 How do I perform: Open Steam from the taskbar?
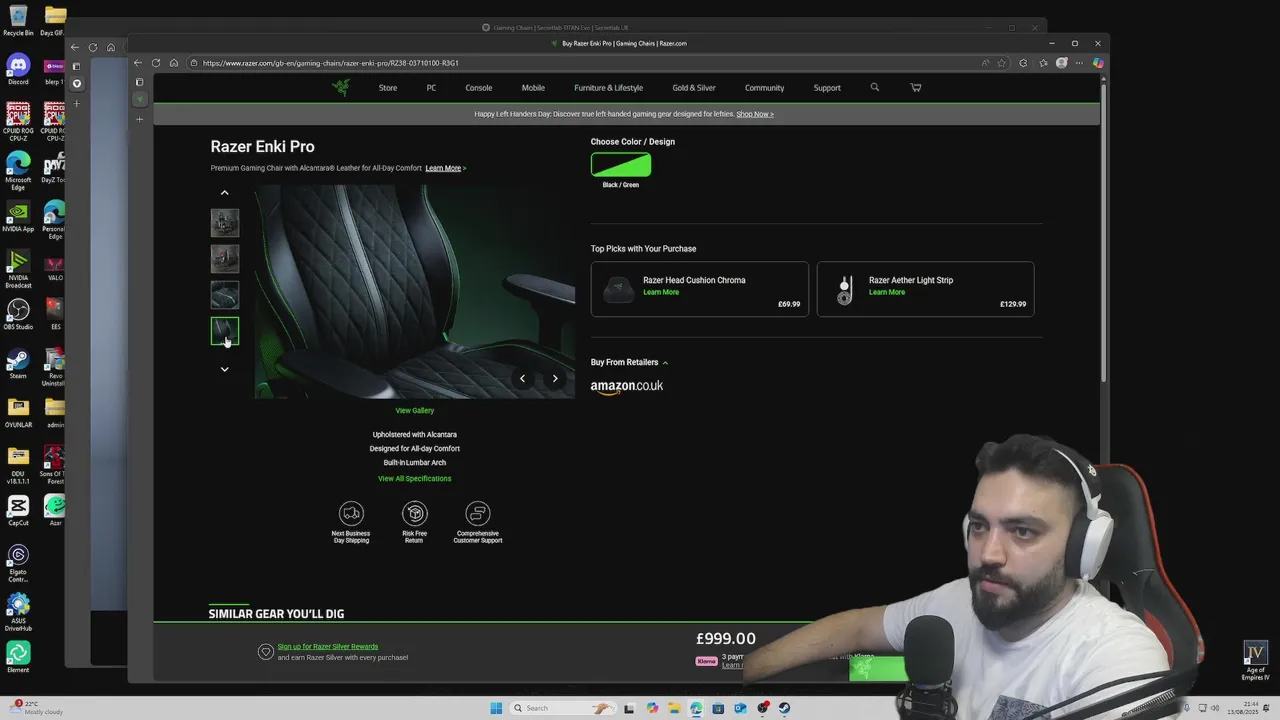coord(784,708)
